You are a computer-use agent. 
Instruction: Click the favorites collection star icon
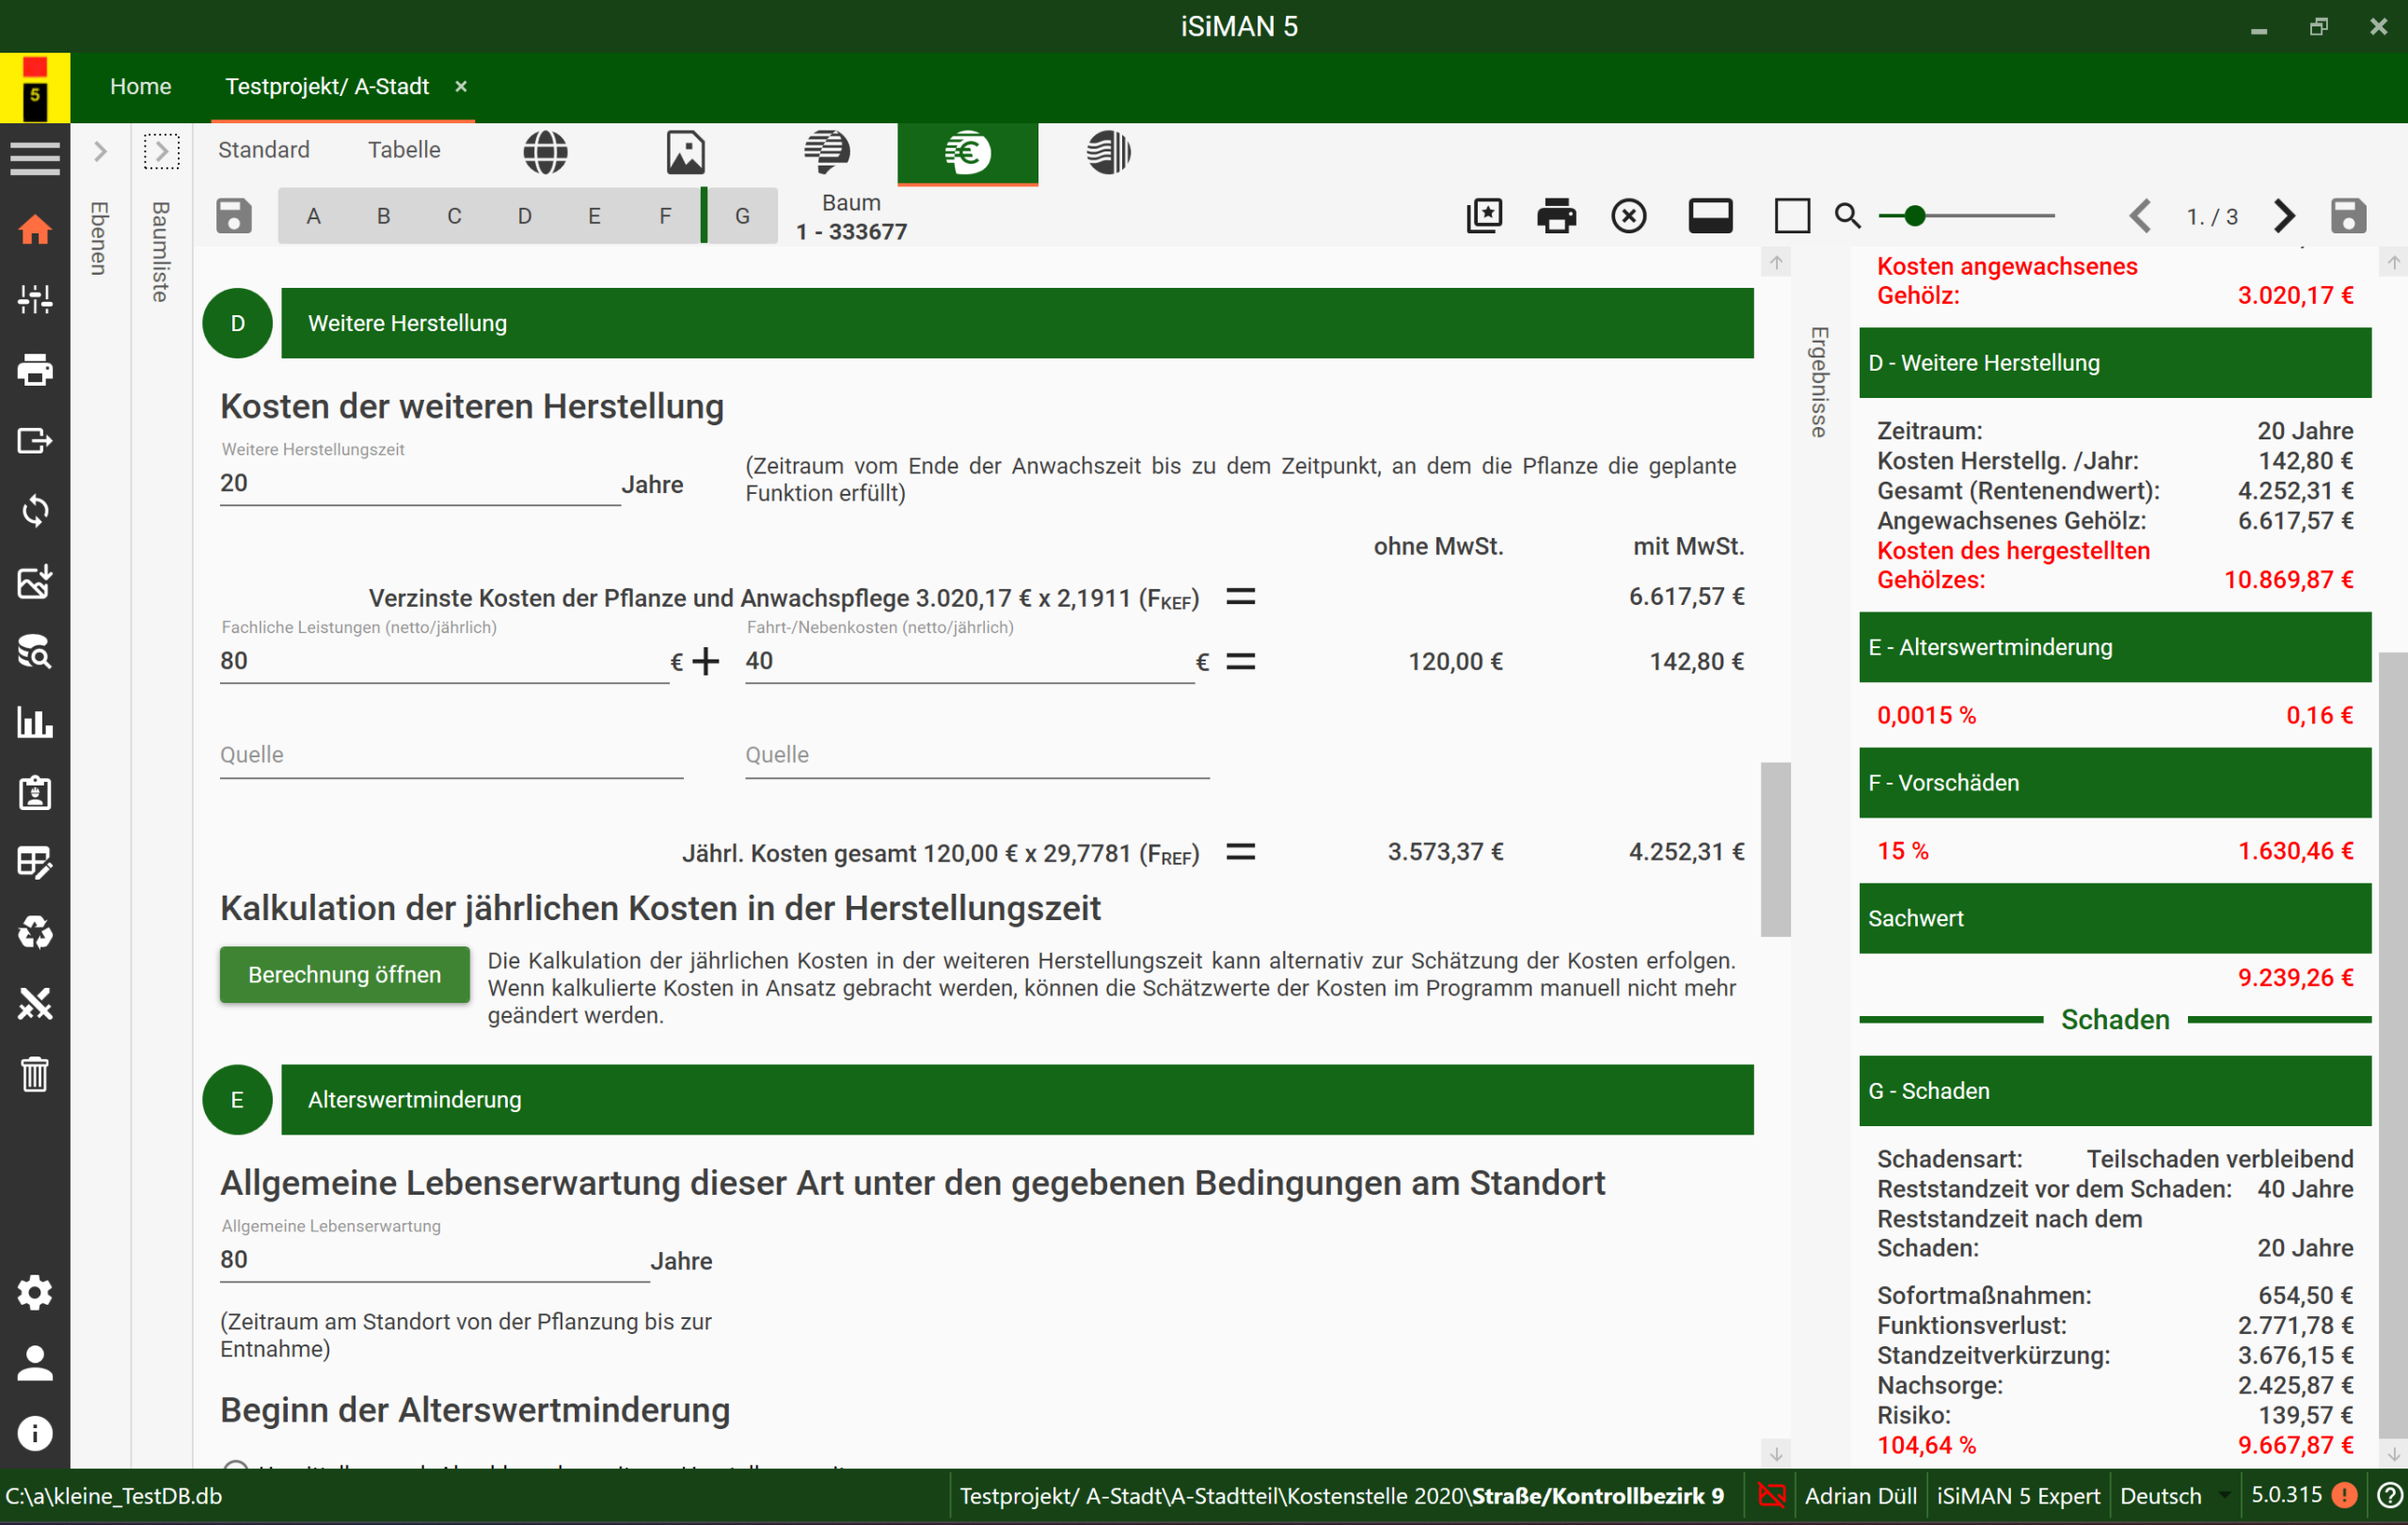1484,216
